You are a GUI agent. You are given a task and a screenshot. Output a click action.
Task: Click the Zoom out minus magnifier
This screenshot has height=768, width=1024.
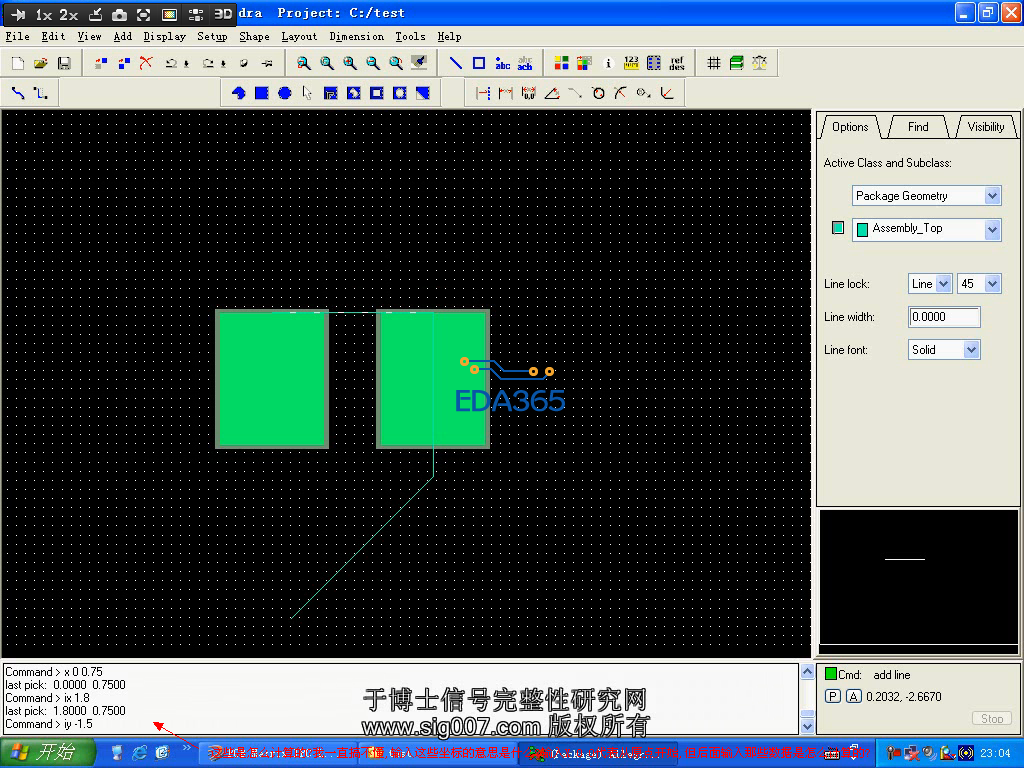click(373, 63)
